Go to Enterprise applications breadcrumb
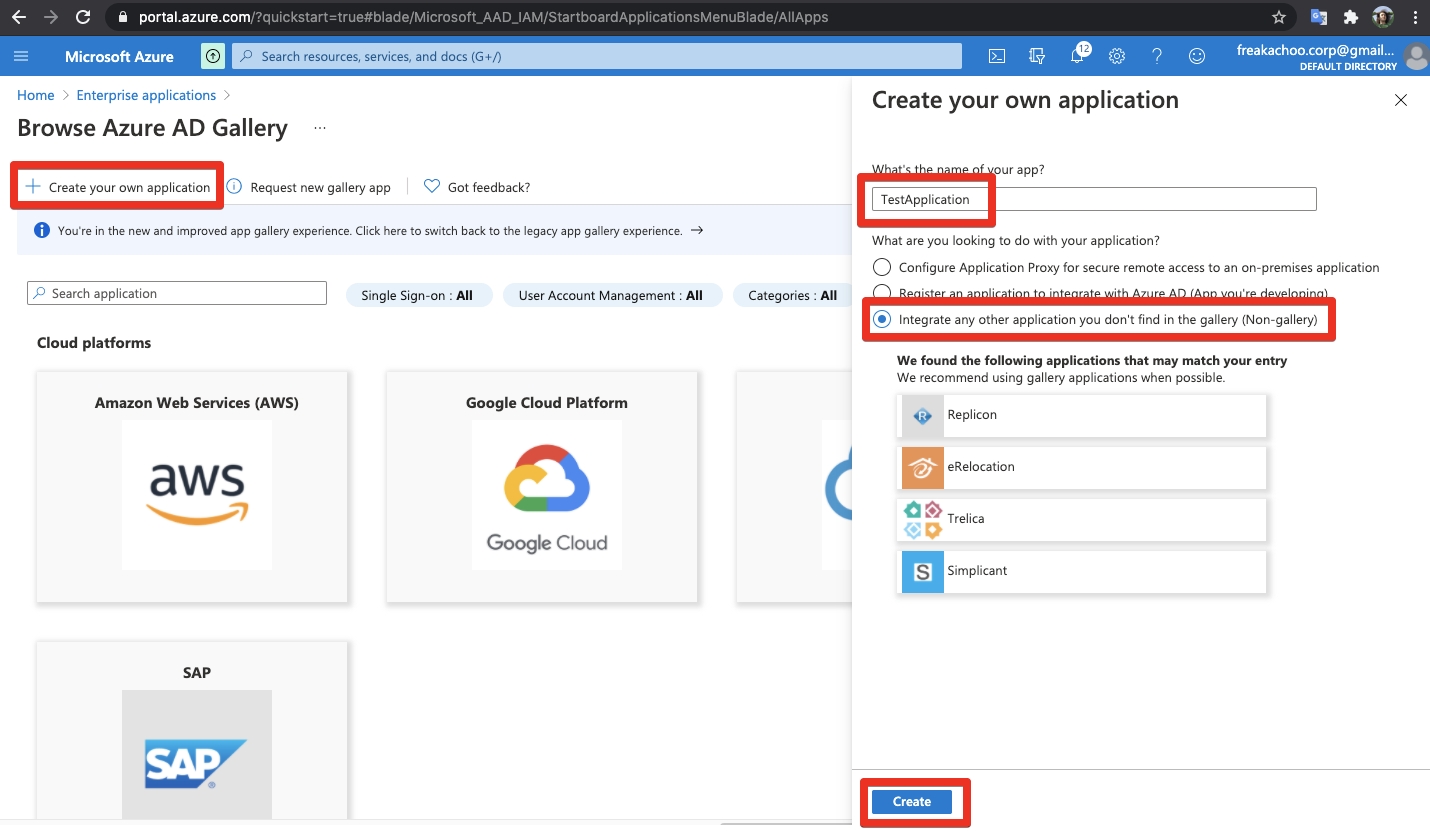This screenshot has height=831, width=1430. coord(146,95)
